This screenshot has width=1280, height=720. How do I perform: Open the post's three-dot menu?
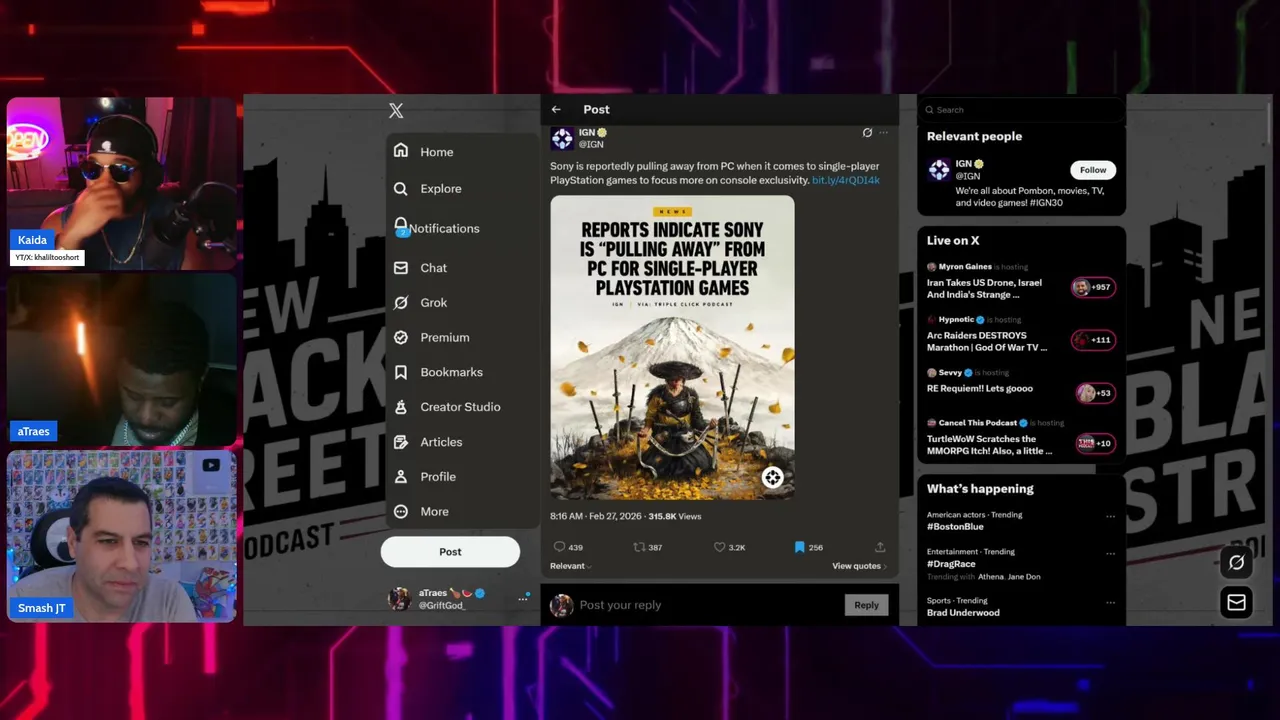click(883, 132)
